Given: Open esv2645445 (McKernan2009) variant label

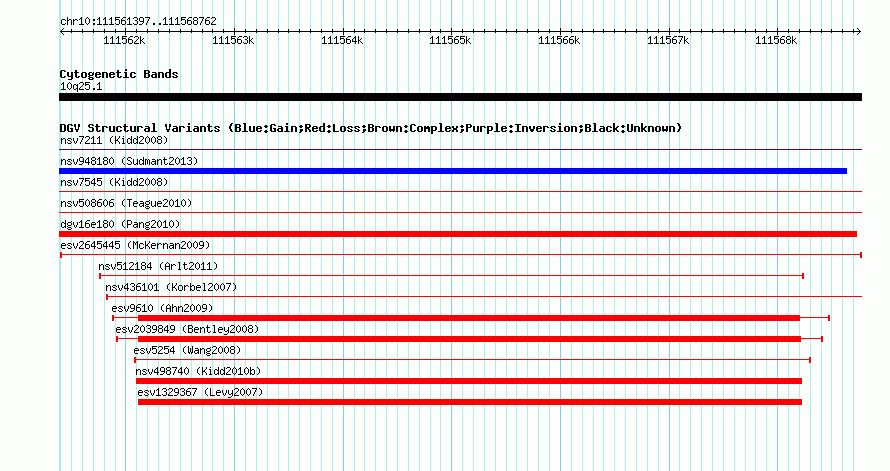Looking at the screenshot, I should tap(135, 245).
